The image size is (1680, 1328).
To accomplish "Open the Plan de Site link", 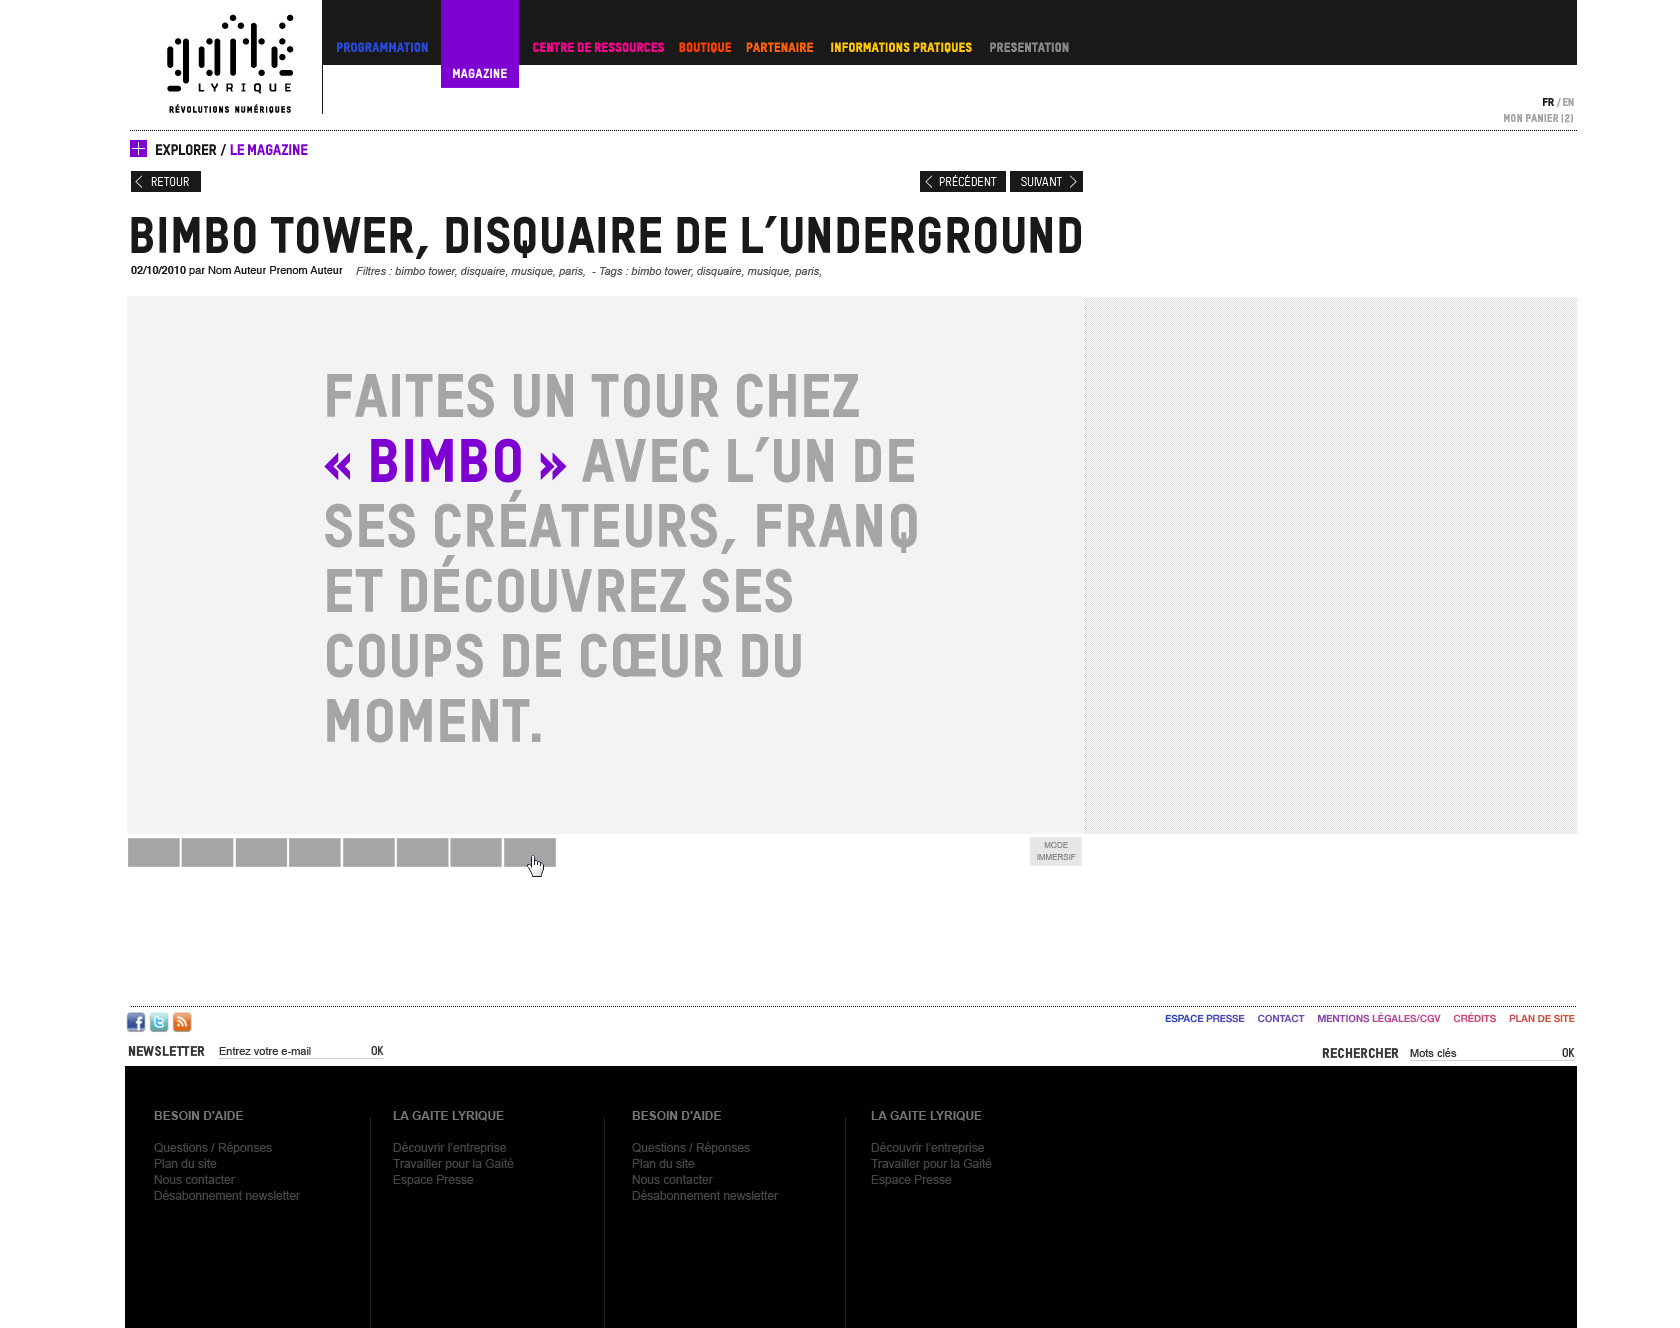I will click(x=1542, y=1019).
